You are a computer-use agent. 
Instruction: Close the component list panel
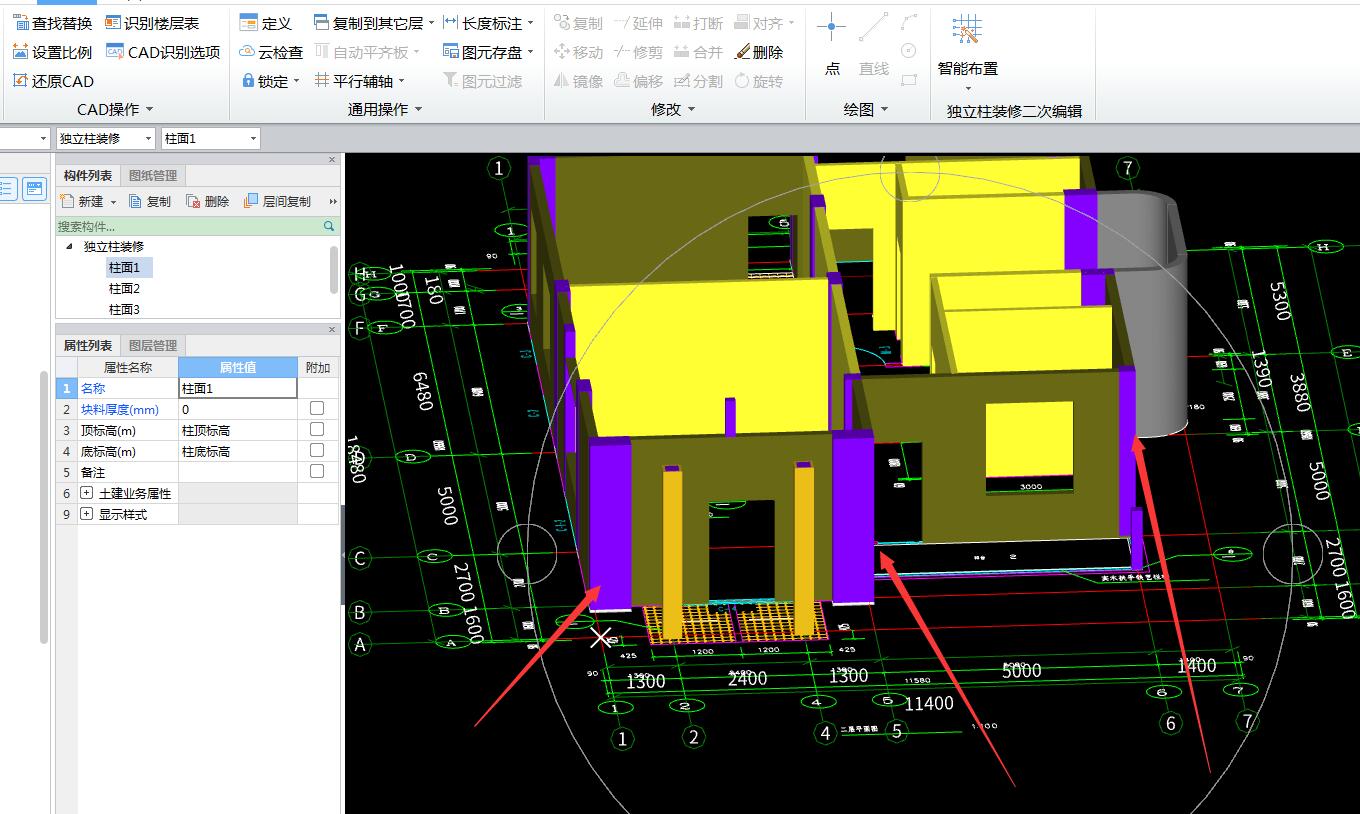[x=333, y=159]
